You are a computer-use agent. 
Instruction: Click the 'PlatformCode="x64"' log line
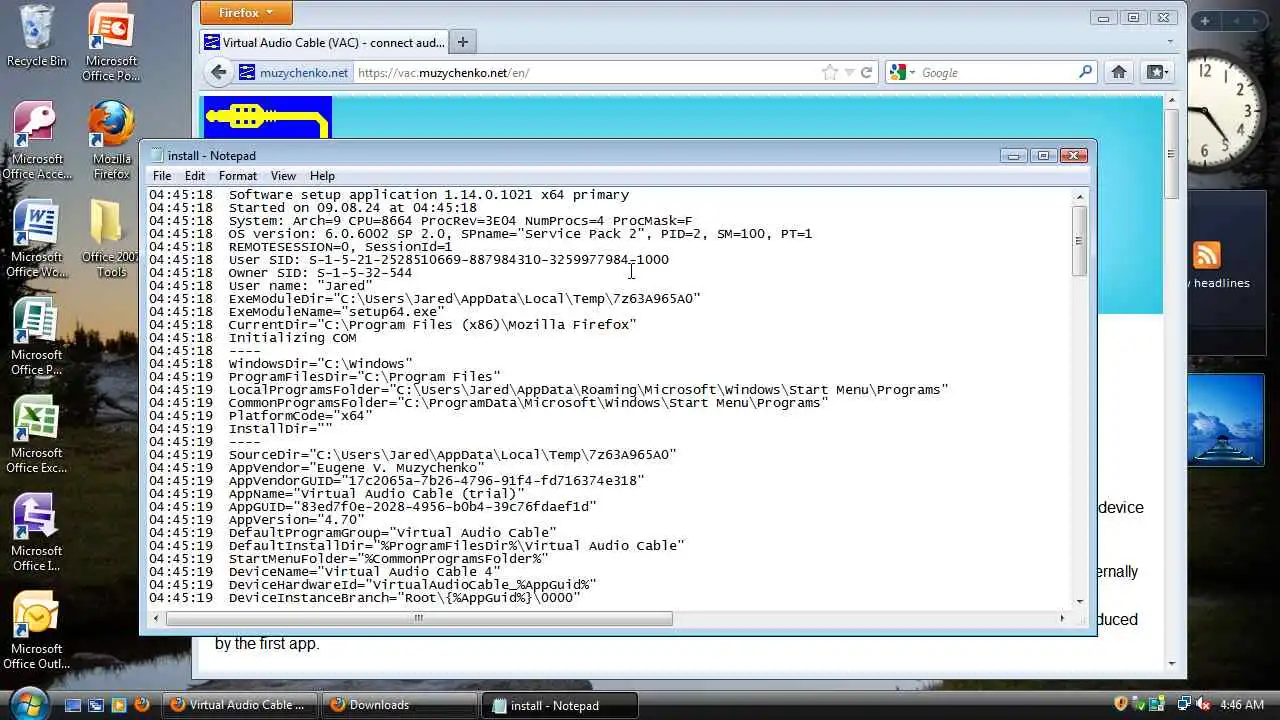(x=300, y=416)
